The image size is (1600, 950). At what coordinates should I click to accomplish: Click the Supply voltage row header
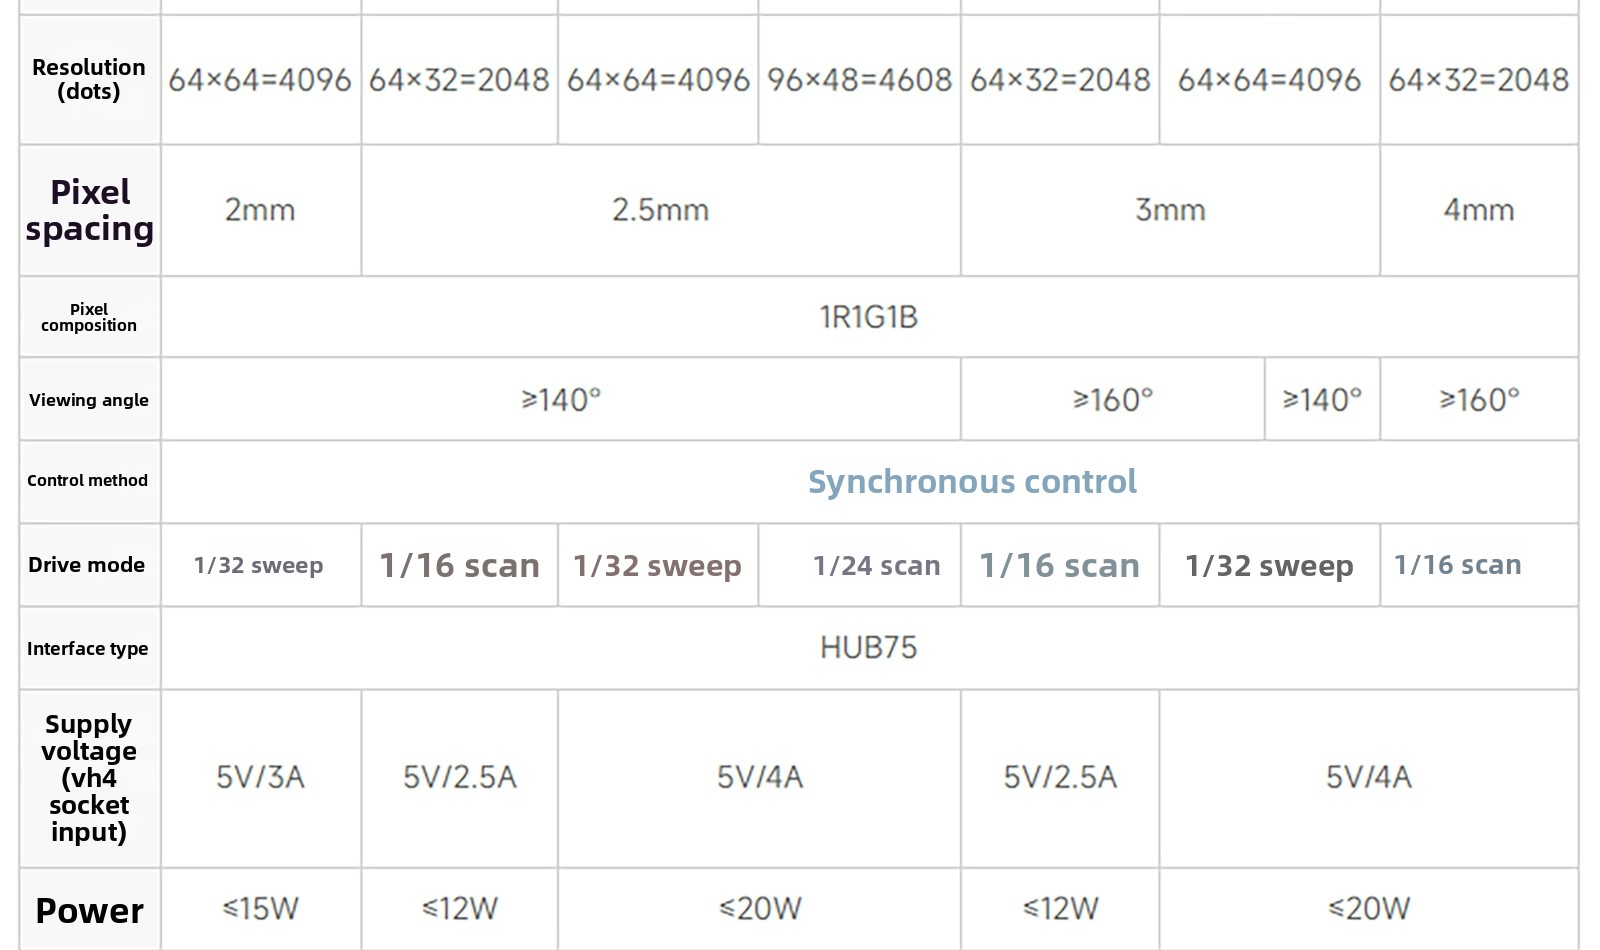(89, 777)
